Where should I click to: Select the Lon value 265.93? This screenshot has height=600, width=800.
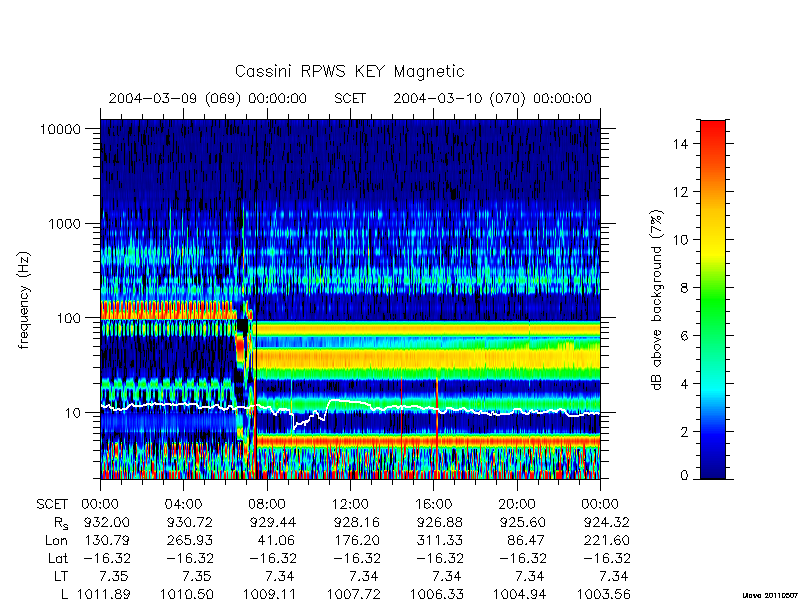pyautogui.click(x=190, y=540)
